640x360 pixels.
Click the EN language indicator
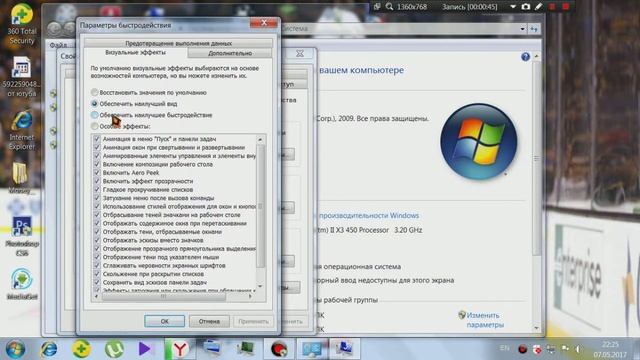[504, 348]
